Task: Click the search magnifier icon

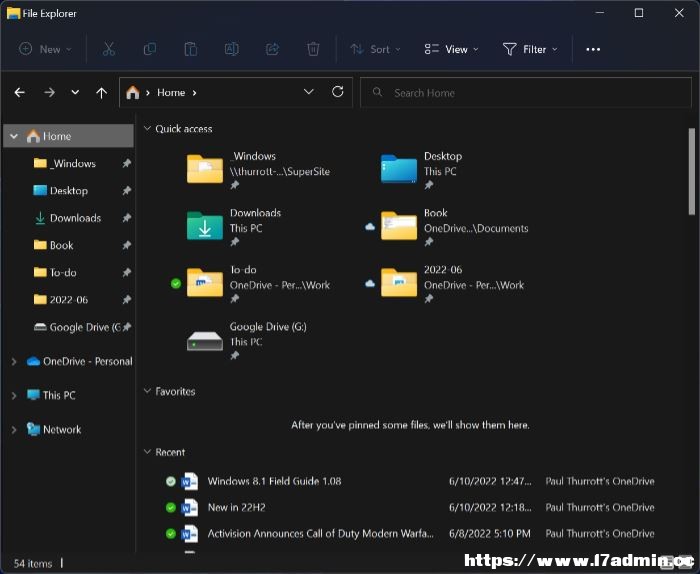Action: pos(377,92)
